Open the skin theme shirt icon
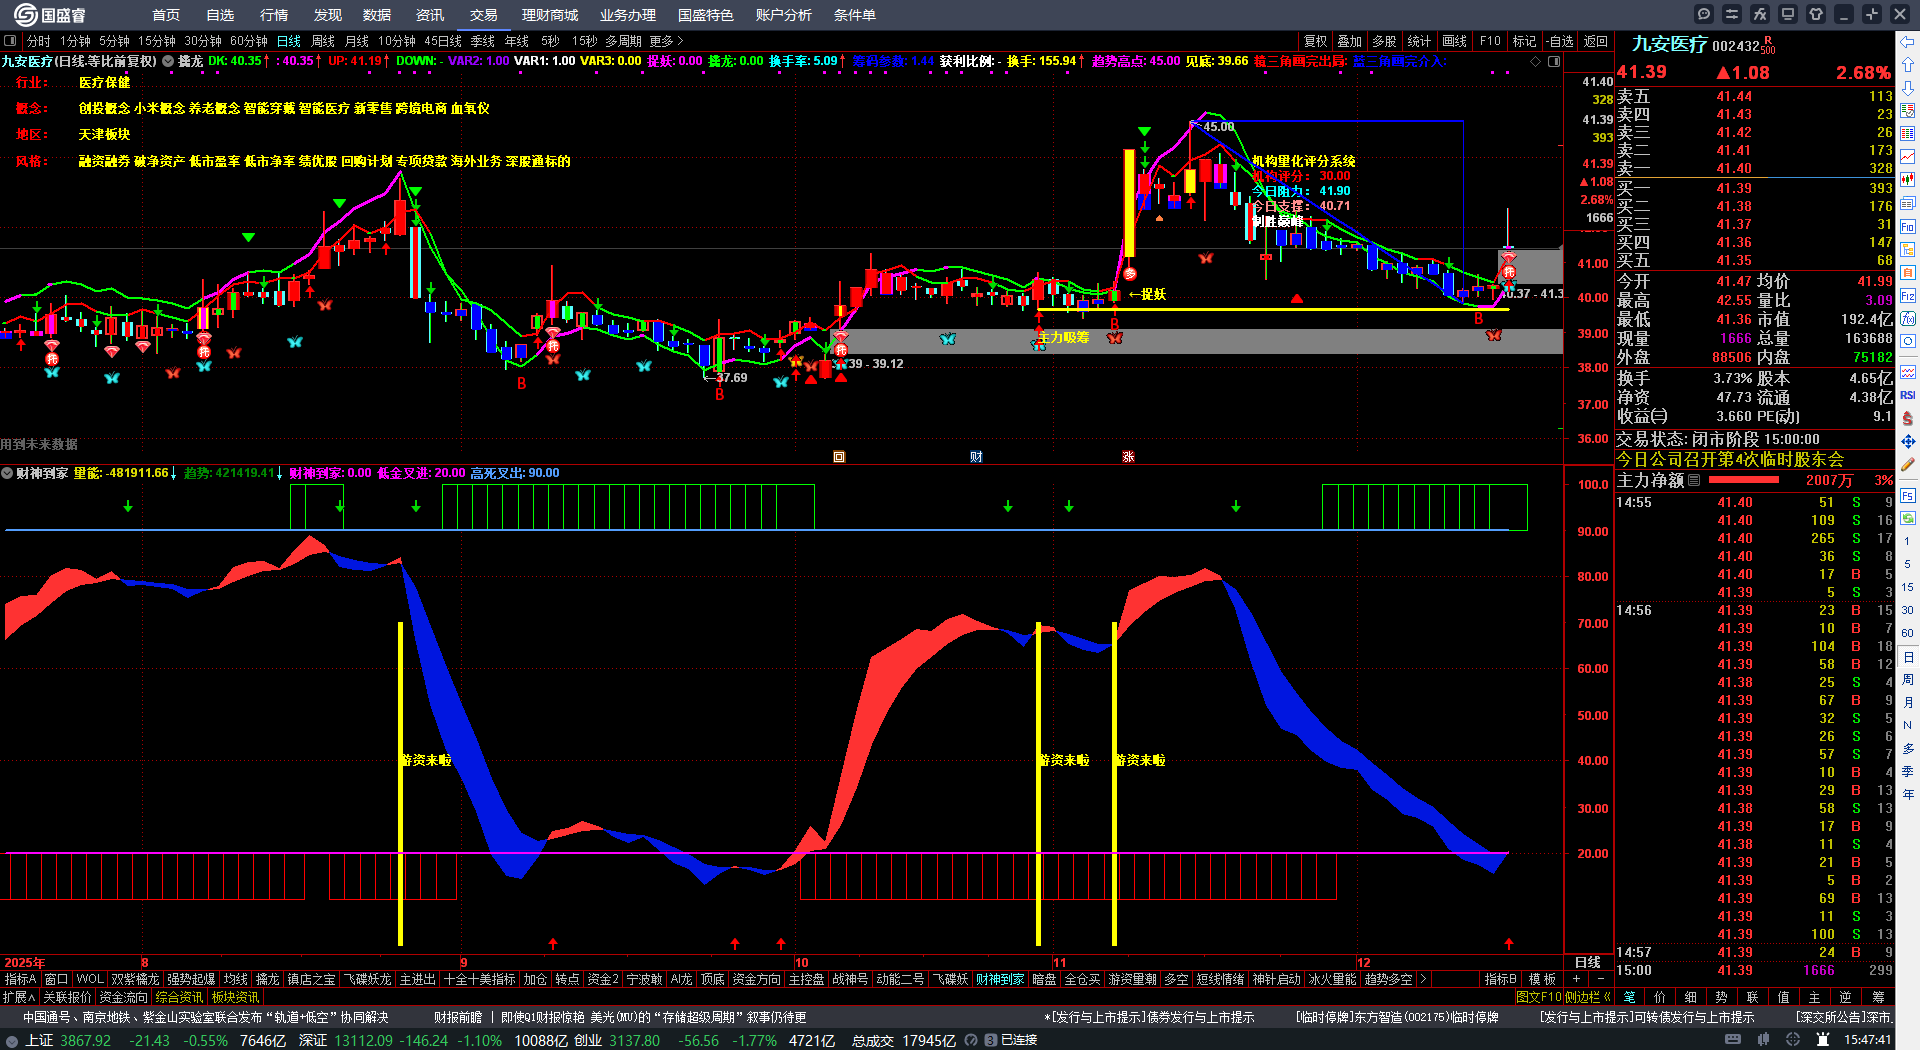The height and width of the screenshot is (1050, 1920). tap(1816, 14)
